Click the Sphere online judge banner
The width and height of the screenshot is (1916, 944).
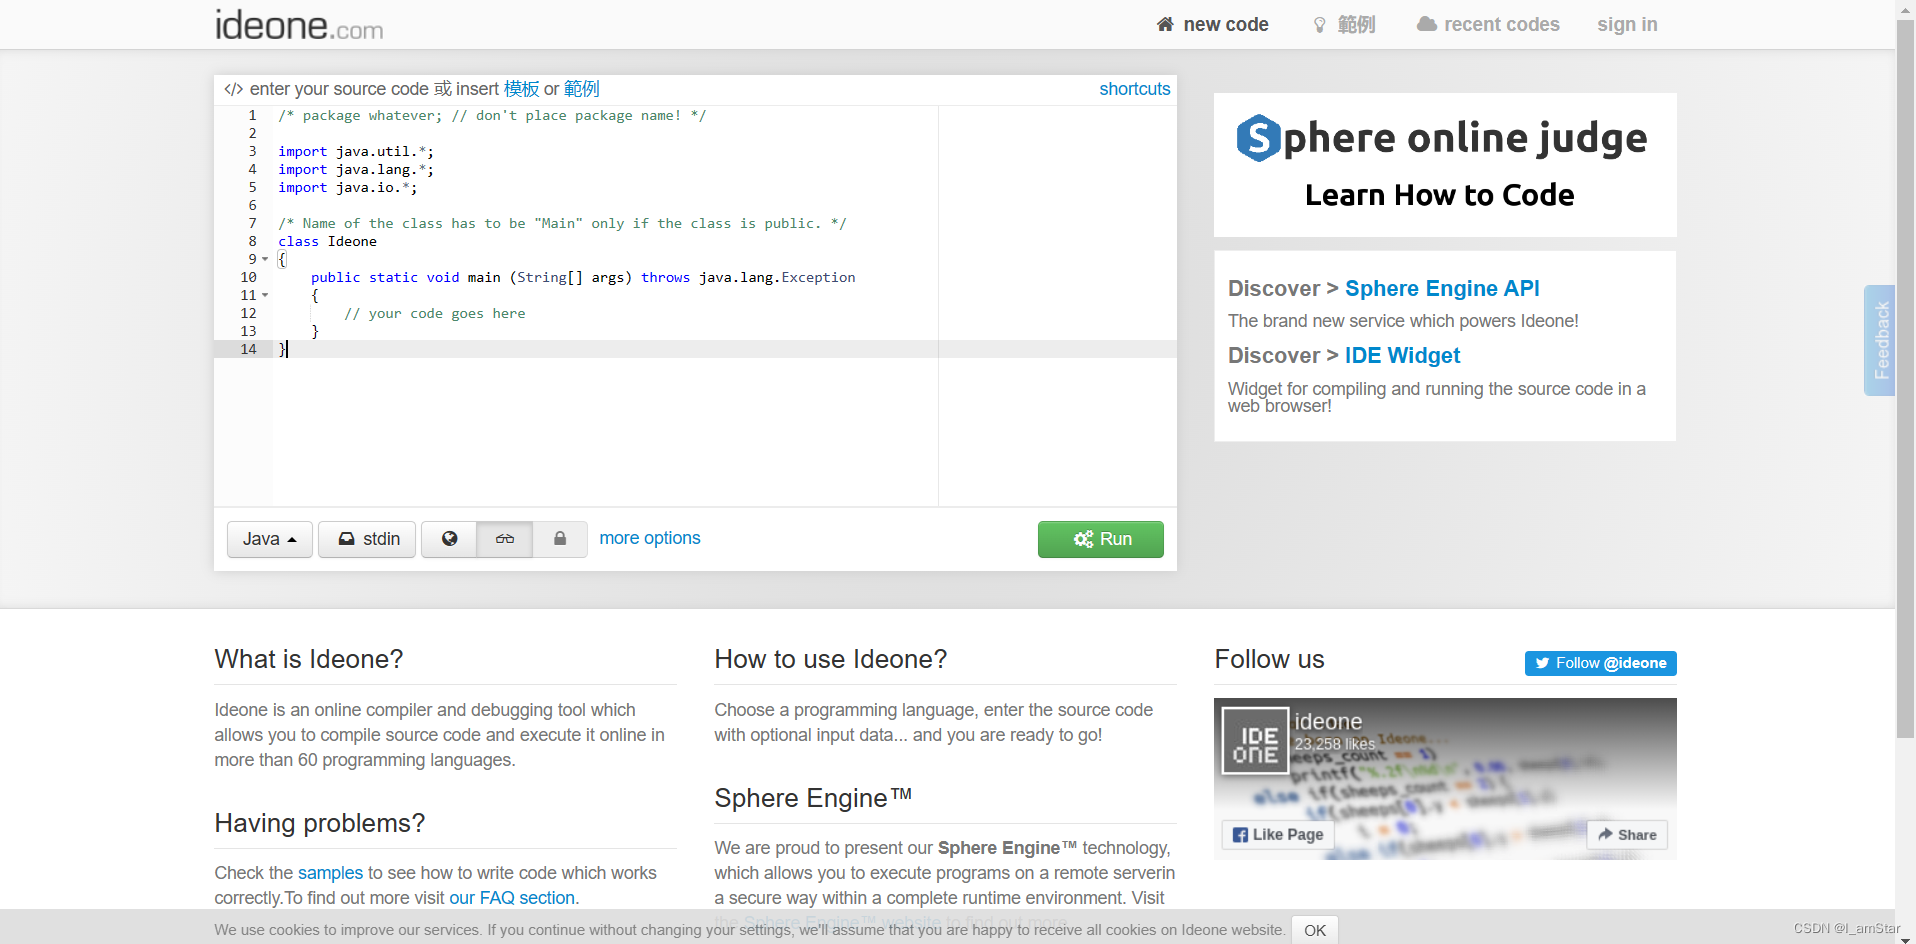pos(1444,165)
